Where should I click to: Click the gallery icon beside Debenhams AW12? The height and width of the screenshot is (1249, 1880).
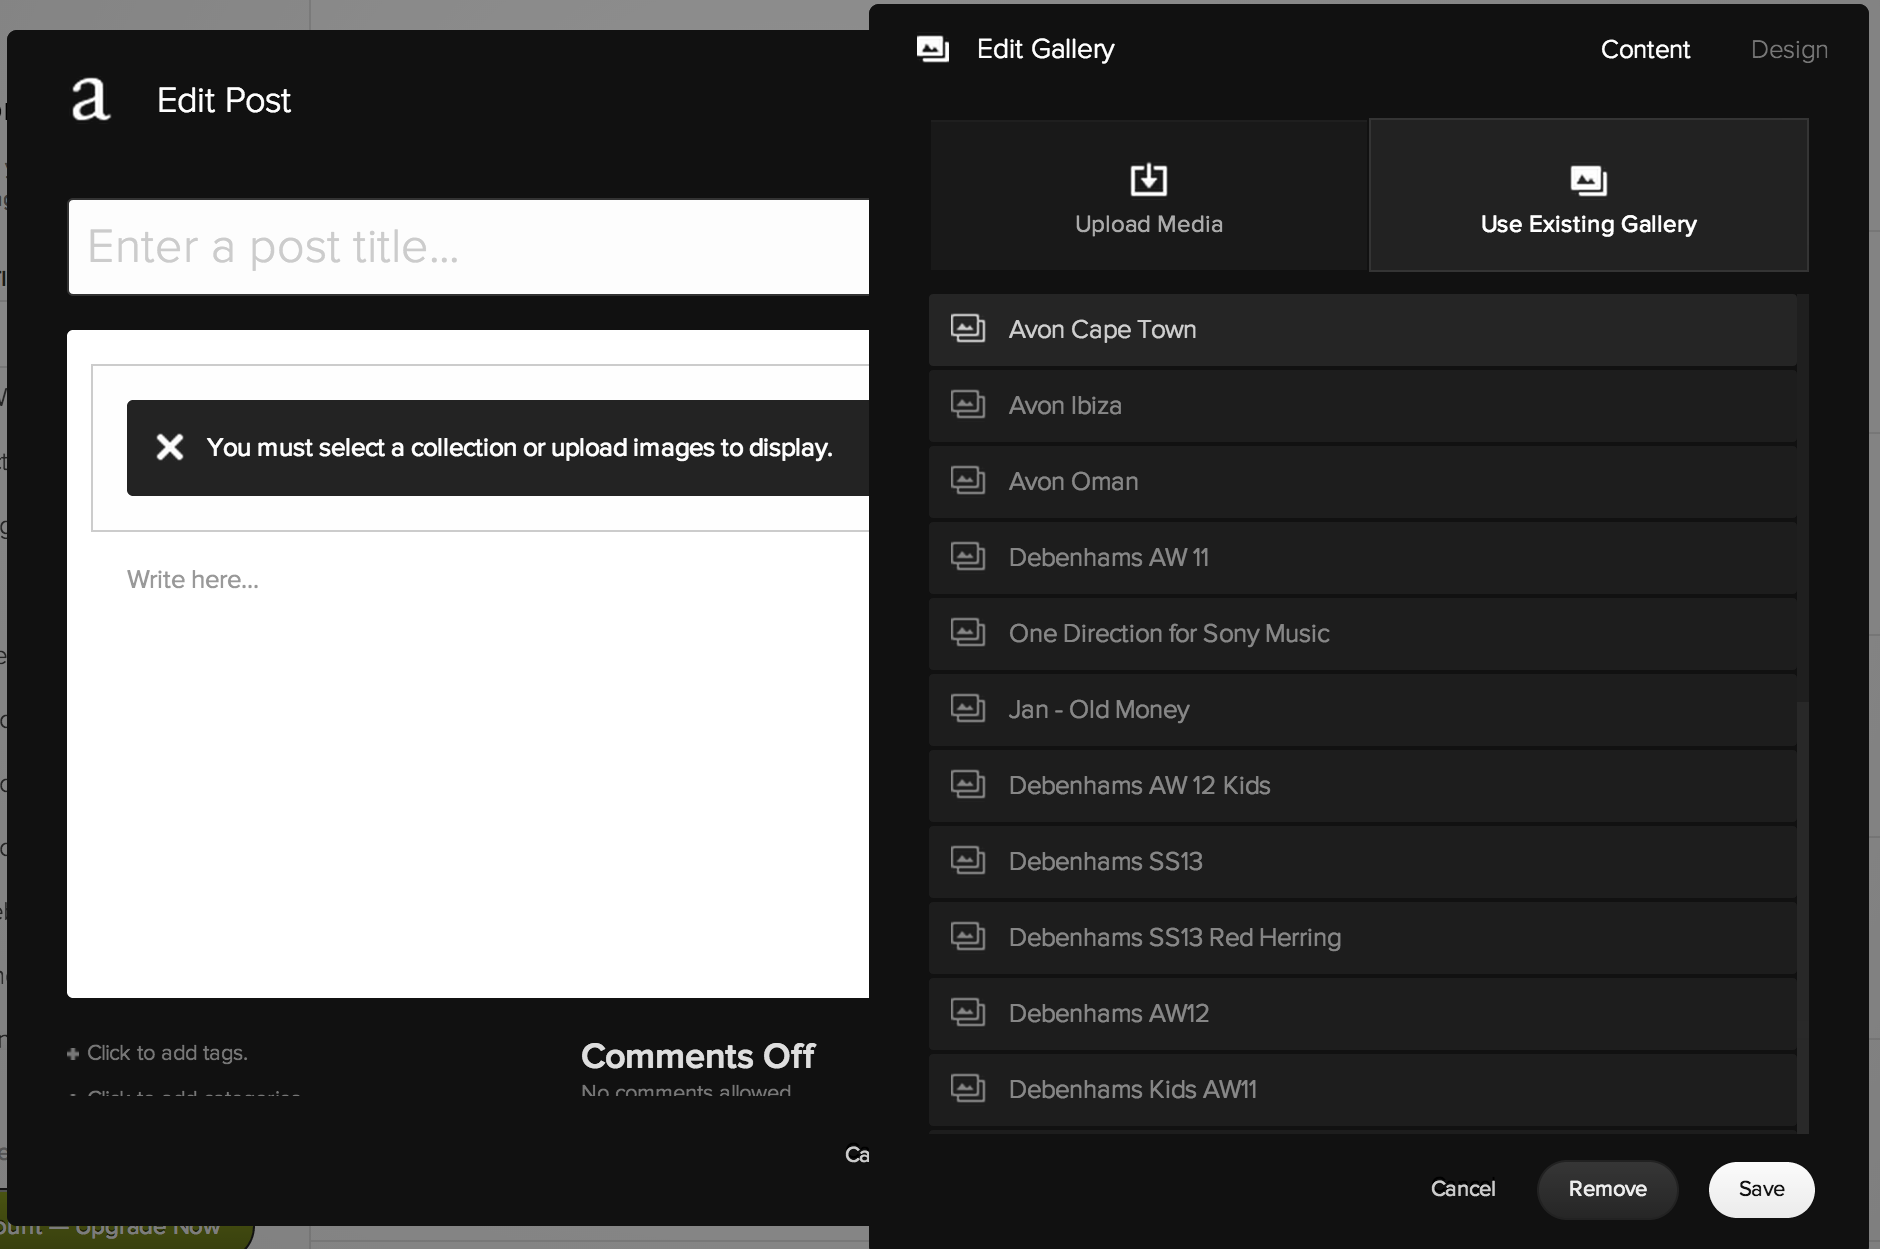pos(967,1013)
